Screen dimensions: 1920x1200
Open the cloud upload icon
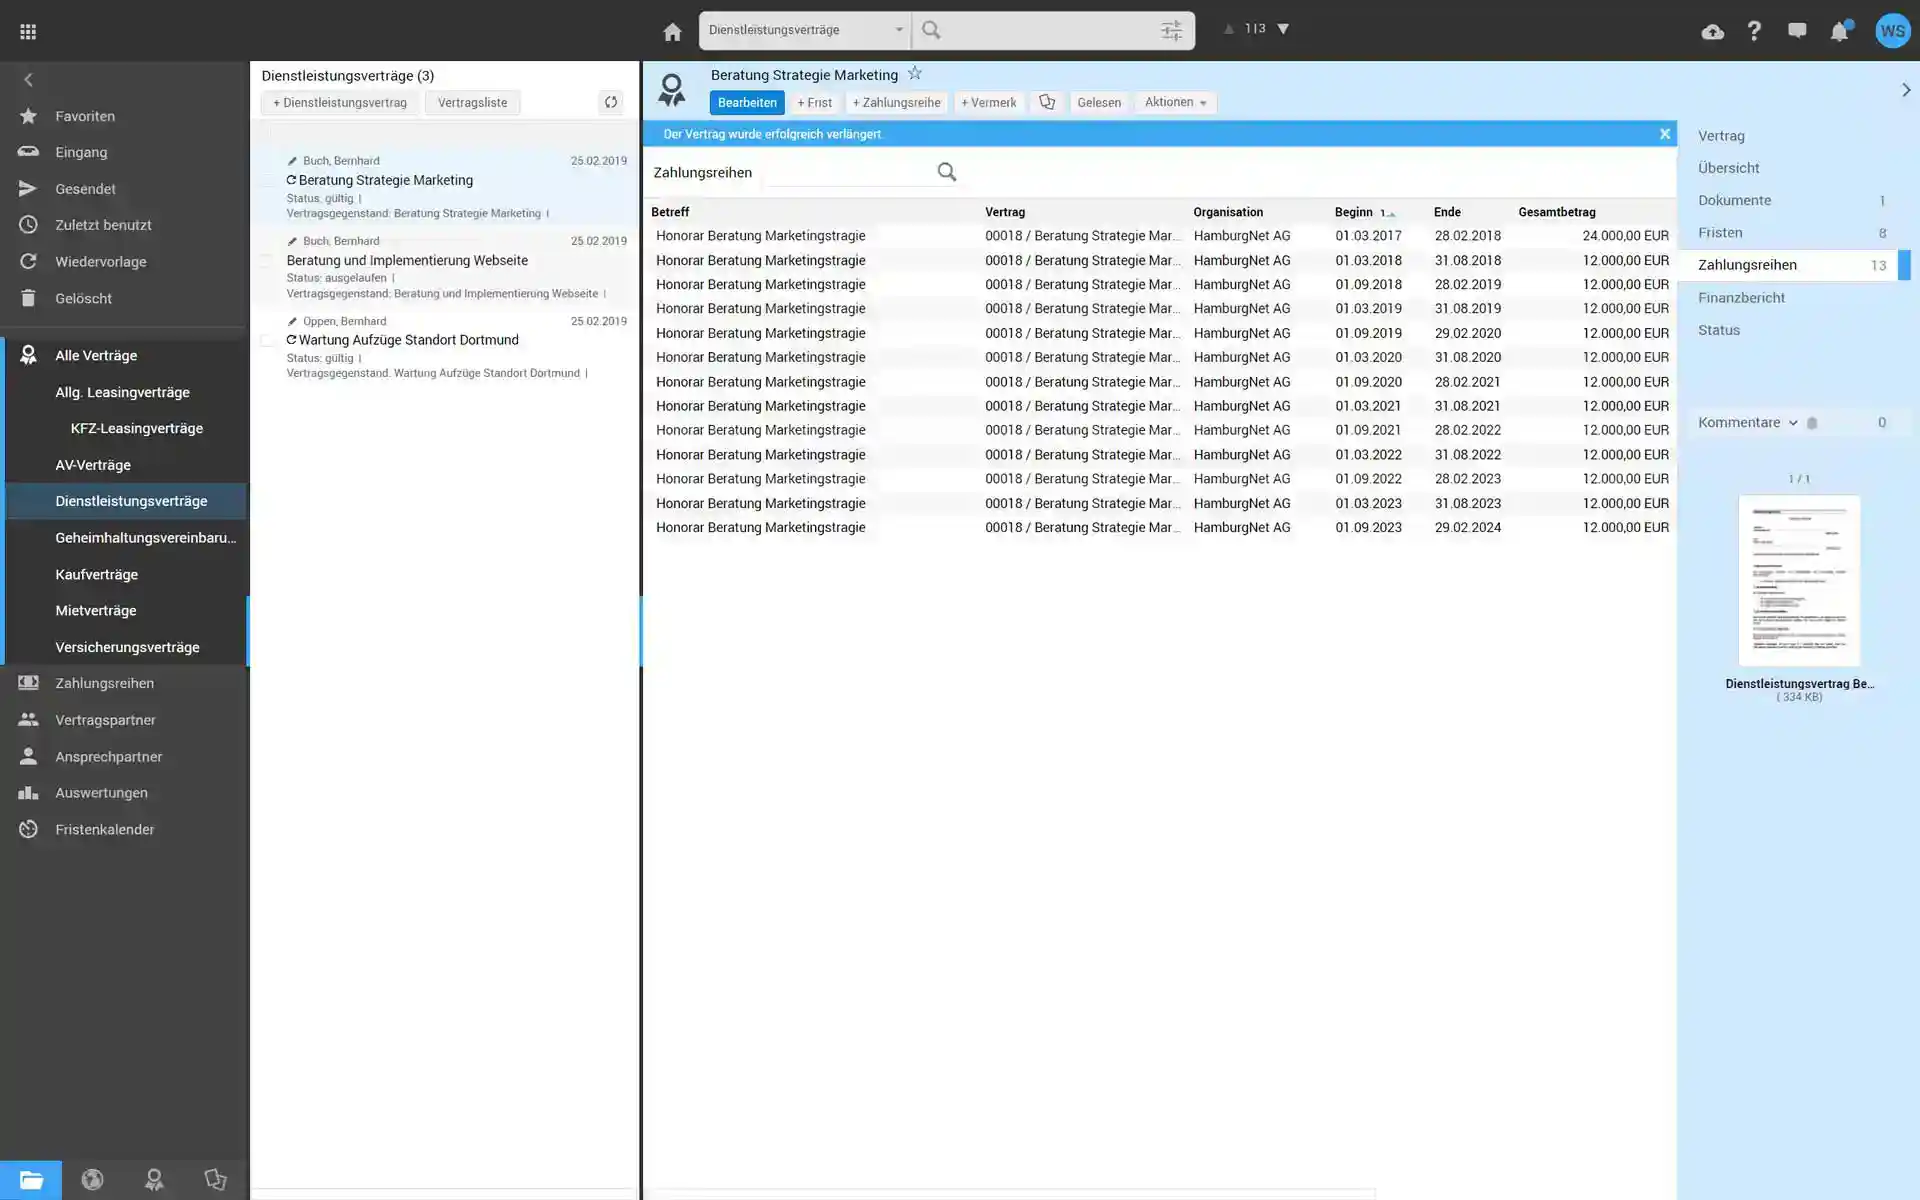[1712, 32]
